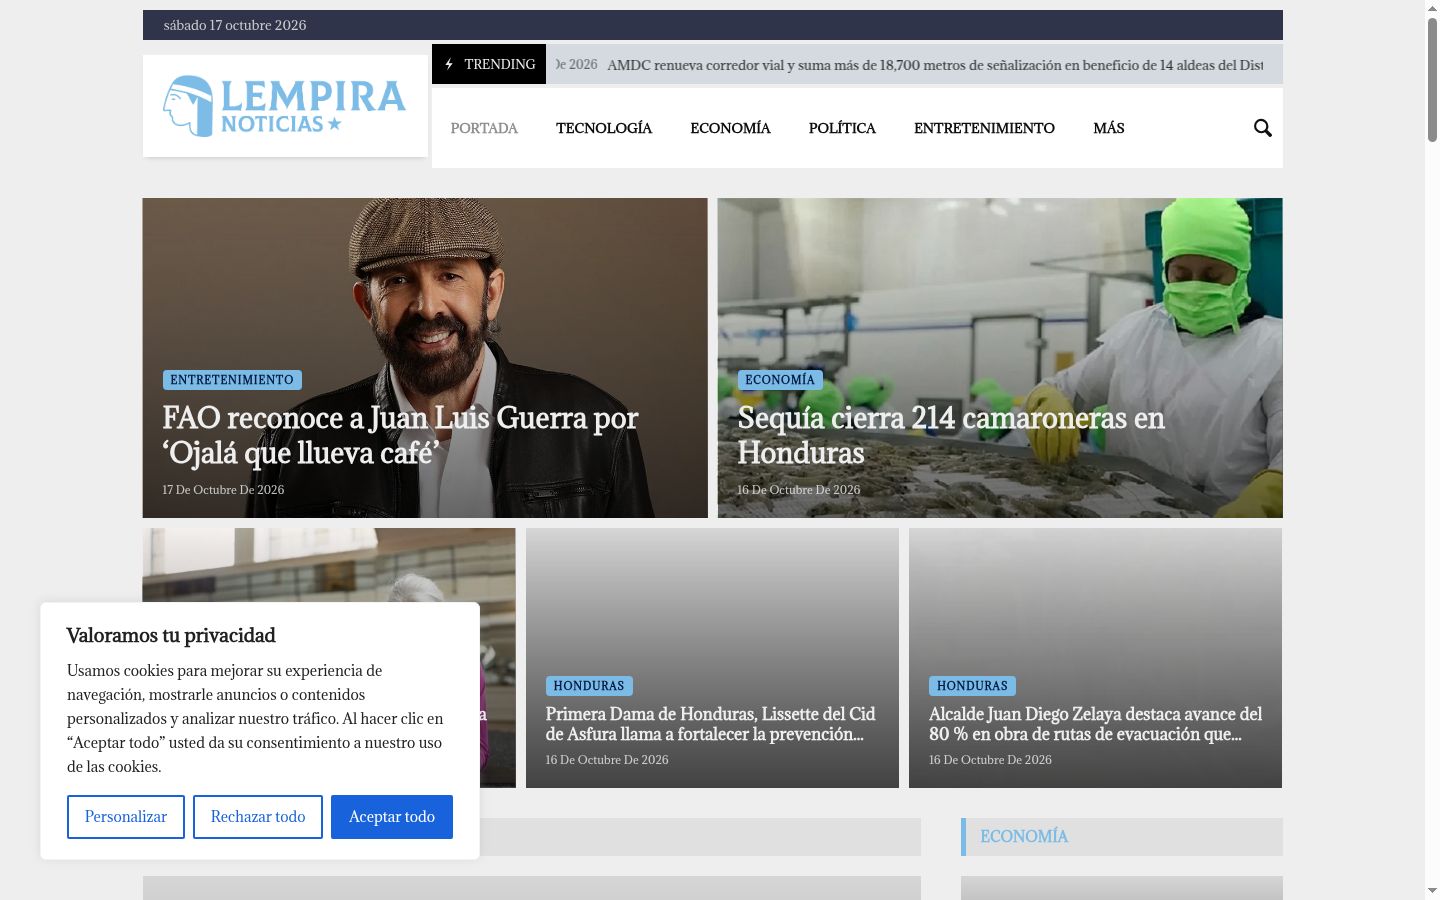The height and width of the screenshot is (900, 1440).
Task: Accept all cookies with Aceptar todo
Action: [392, 817]
